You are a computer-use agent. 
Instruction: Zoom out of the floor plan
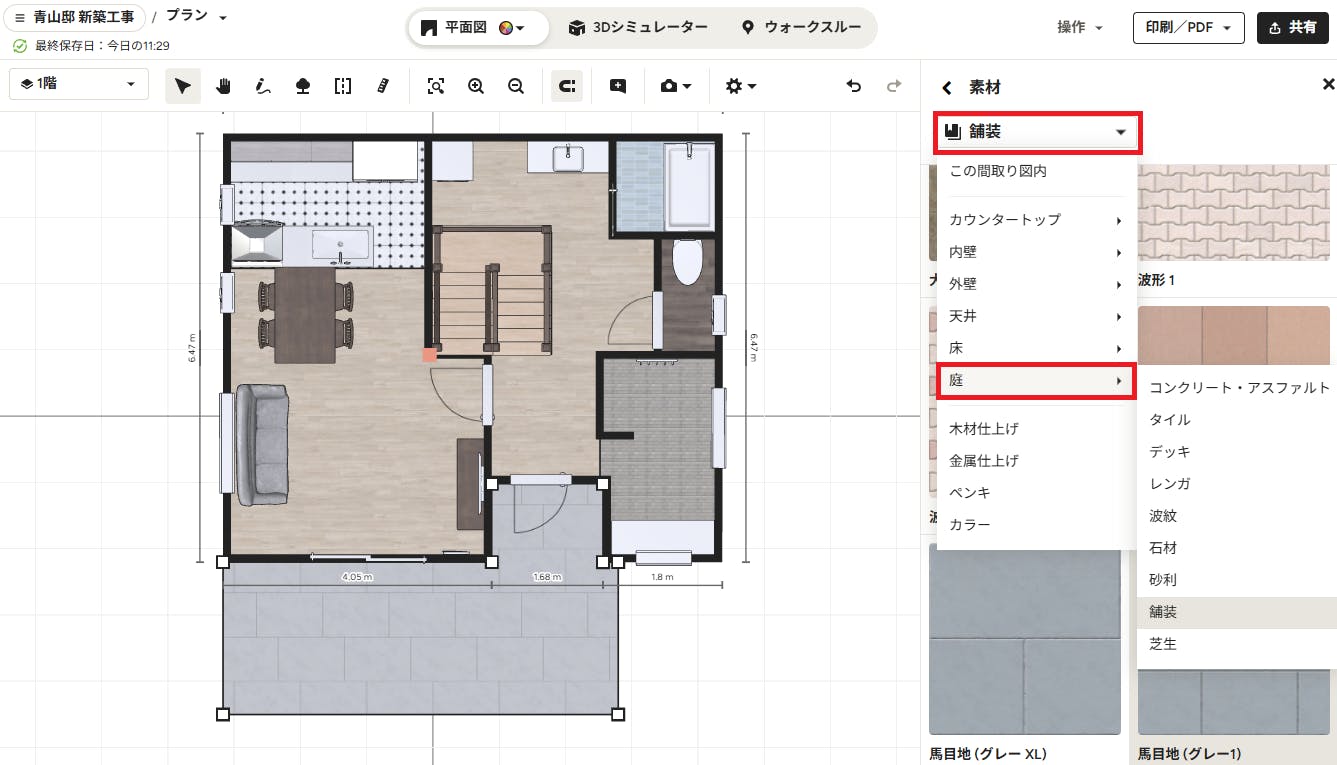pyautogui.click(x=515, y=86)
